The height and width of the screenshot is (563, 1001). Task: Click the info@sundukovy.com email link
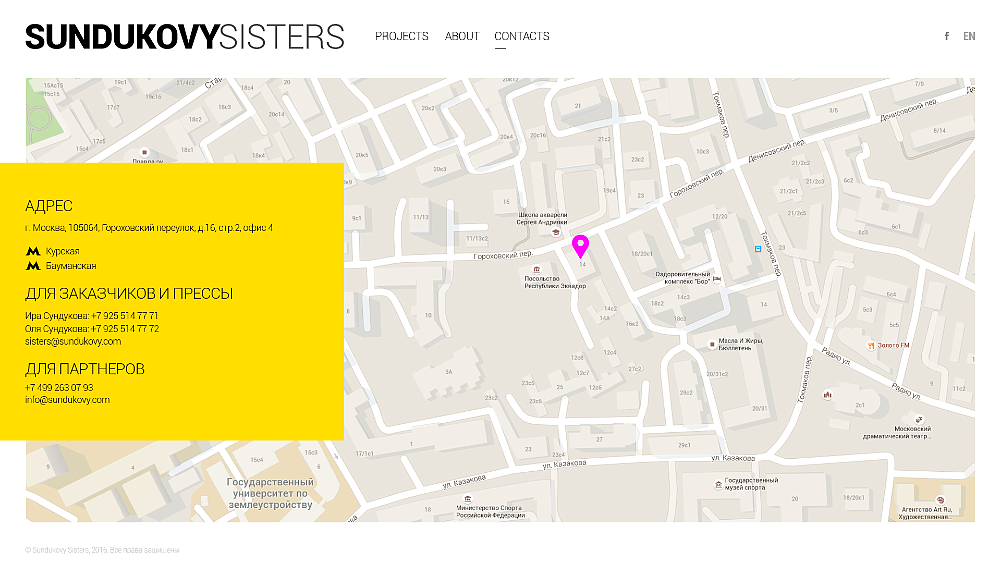click(x=67, y=400)
